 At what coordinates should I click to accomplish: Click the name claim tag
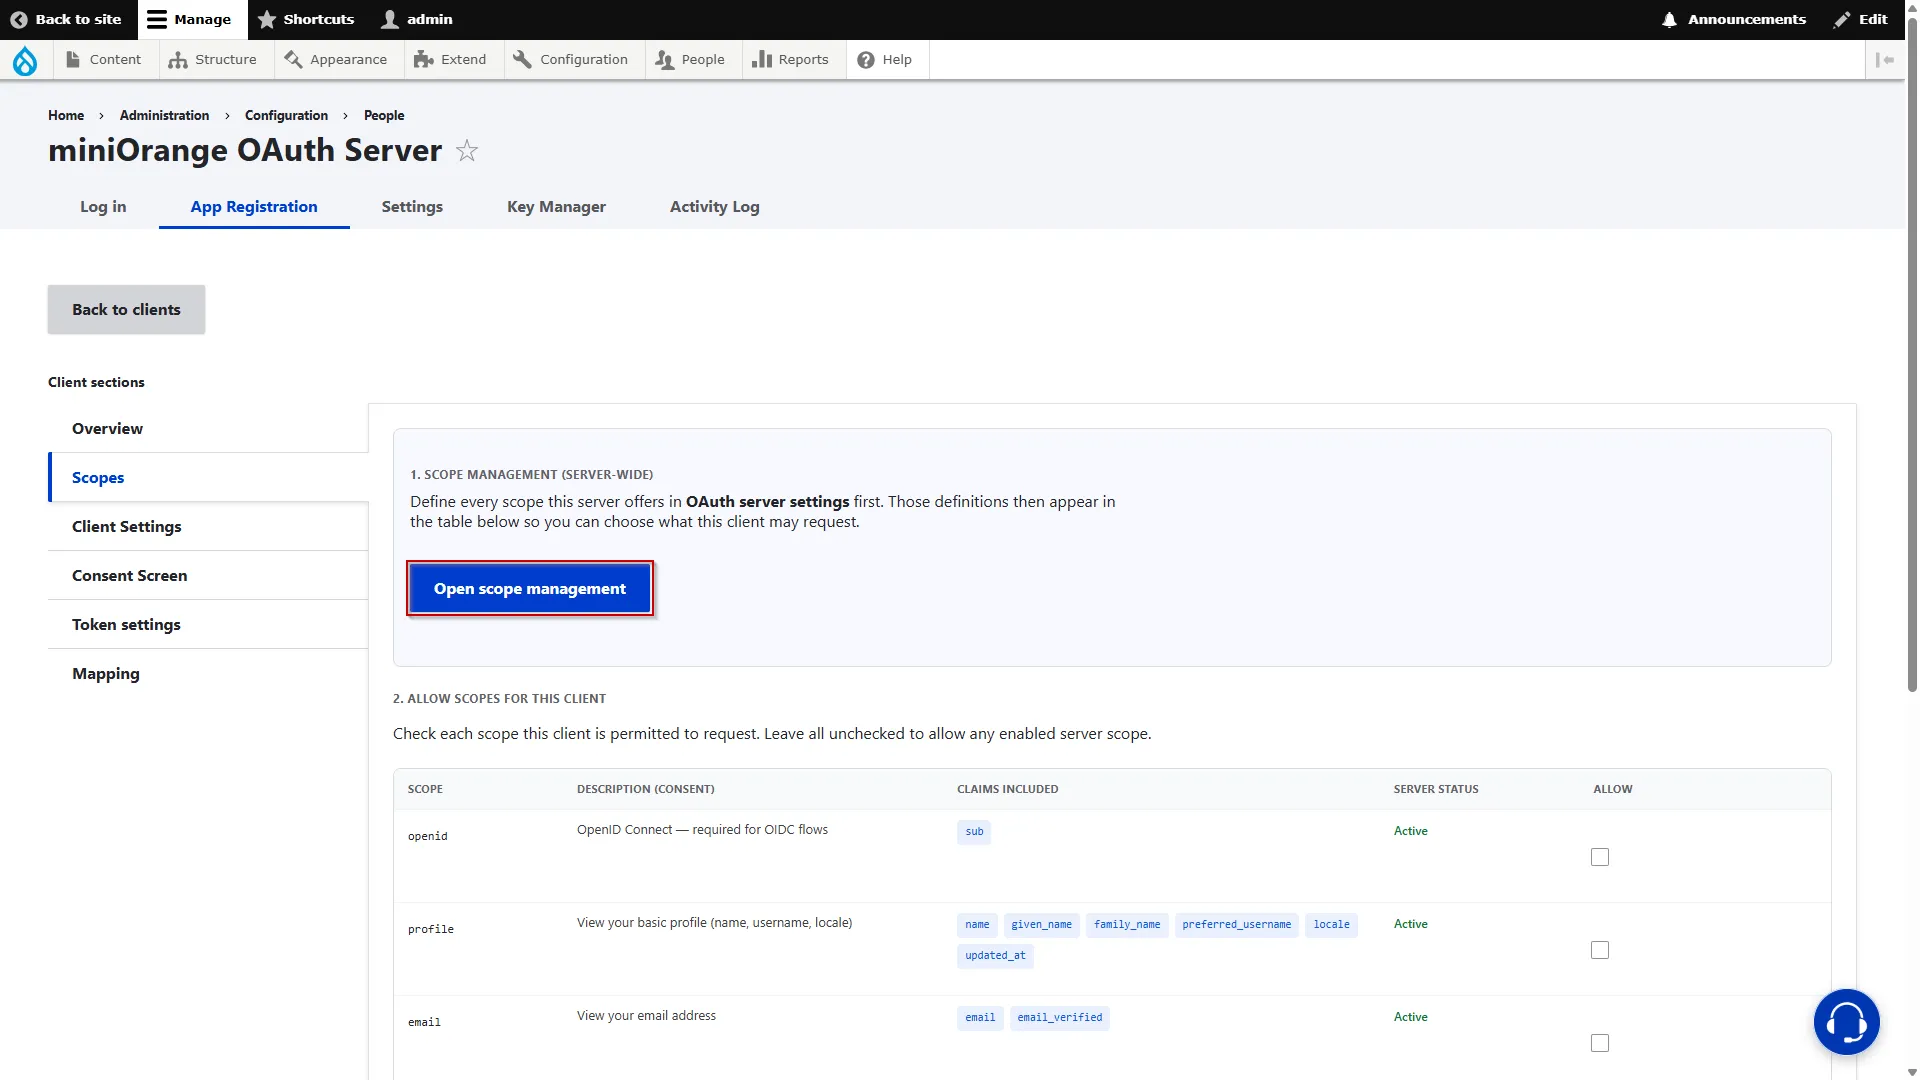[977, 924]
